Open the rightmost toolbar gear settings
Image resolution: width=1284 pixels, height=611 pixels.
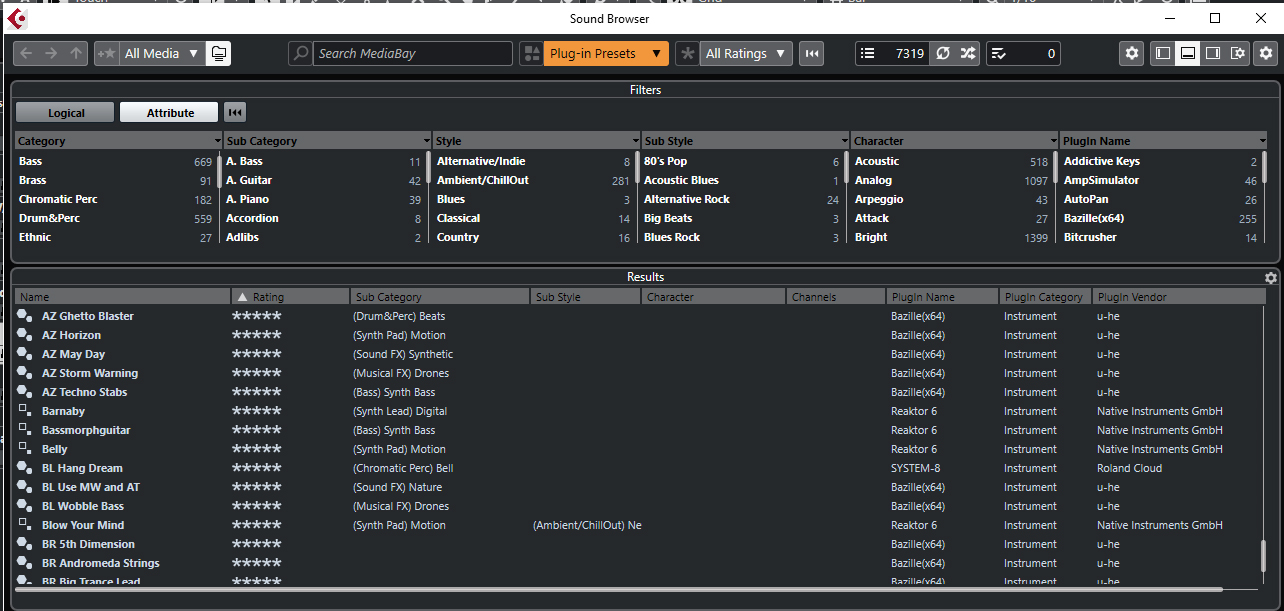pos(1266,53)
